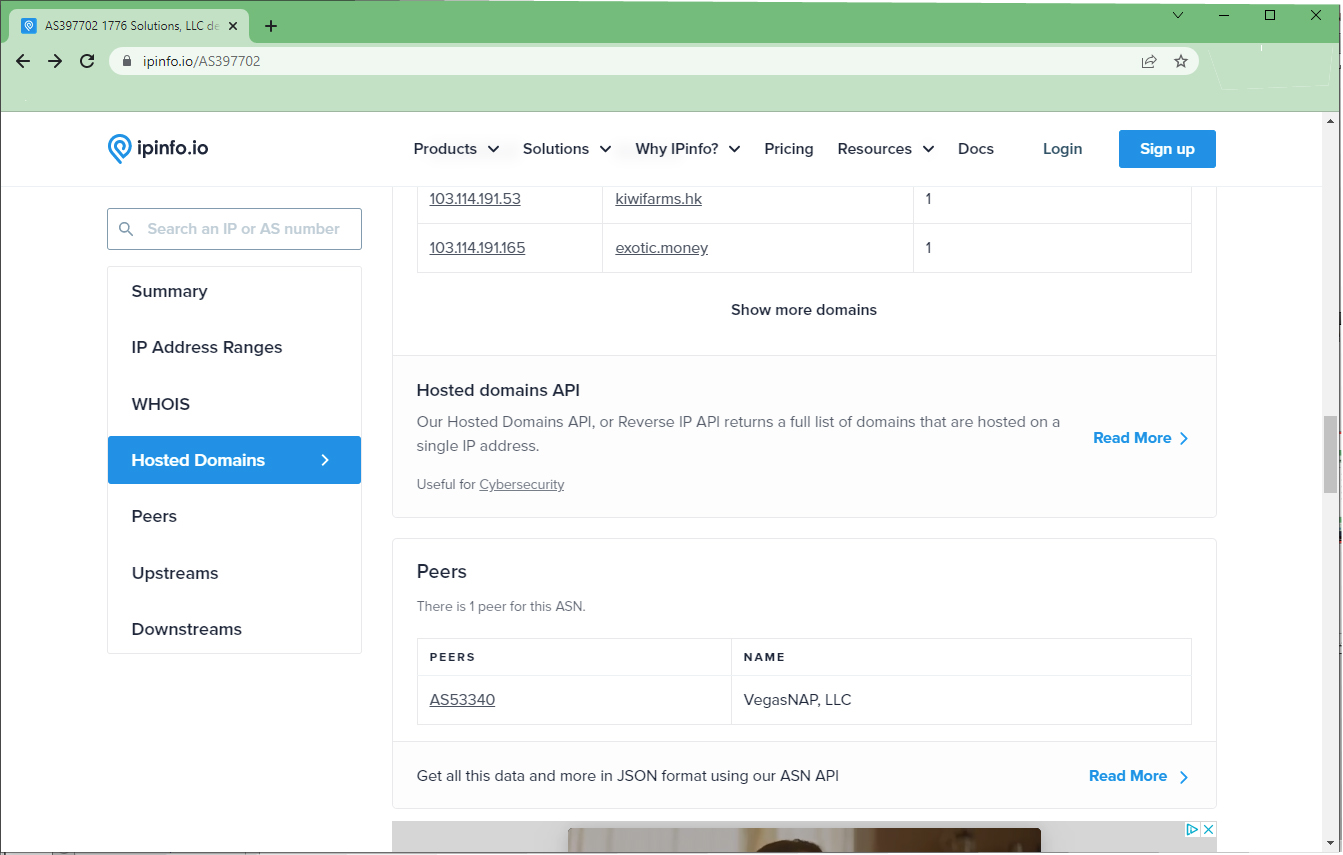Click the Sign up button
Image resolution: width=1343 pixels, height=855 pixels.
pyautogui.click(x=1167, y=149)
